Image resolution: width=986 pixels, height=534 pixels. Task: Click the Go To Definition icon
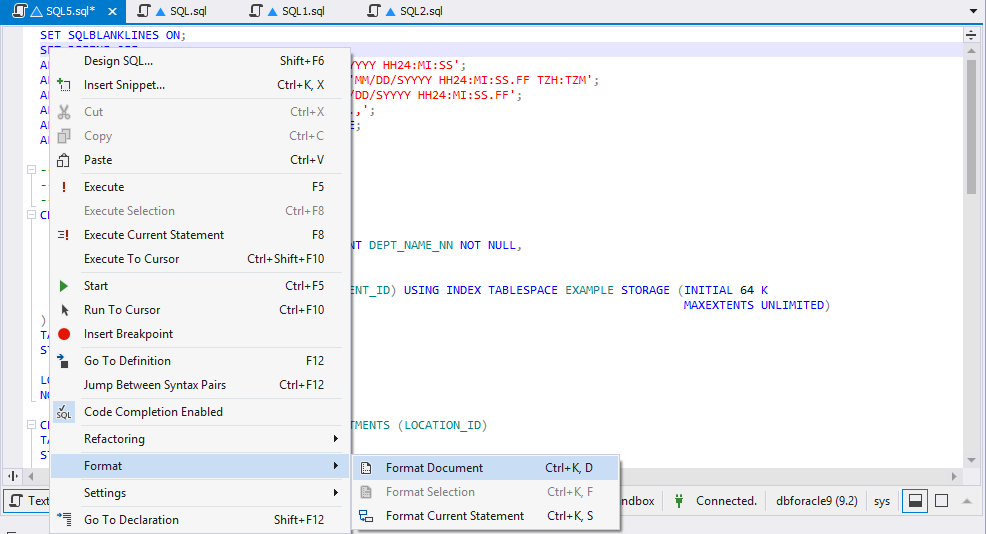pos(63,360)
